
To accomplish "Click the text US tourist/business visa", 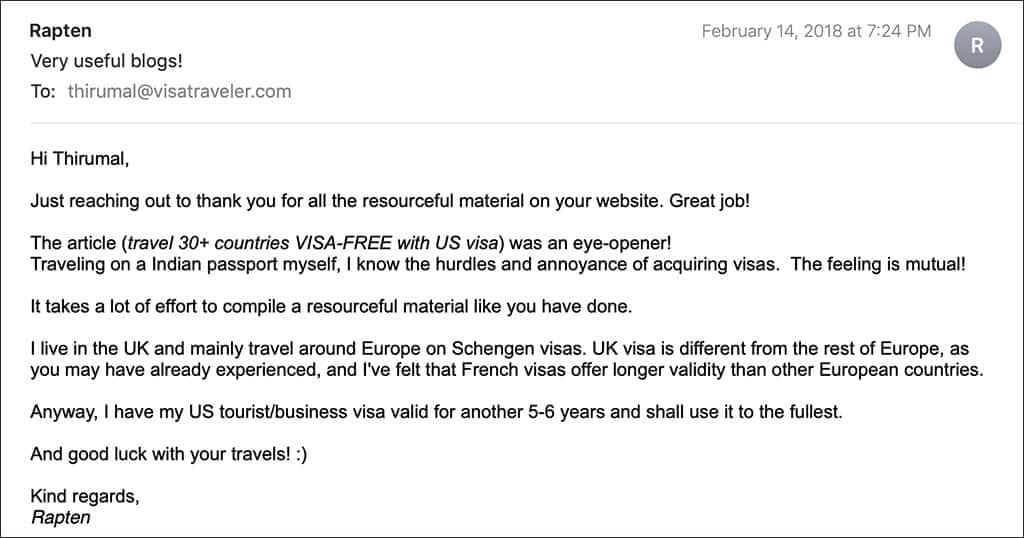I will [x=287, y=412].
